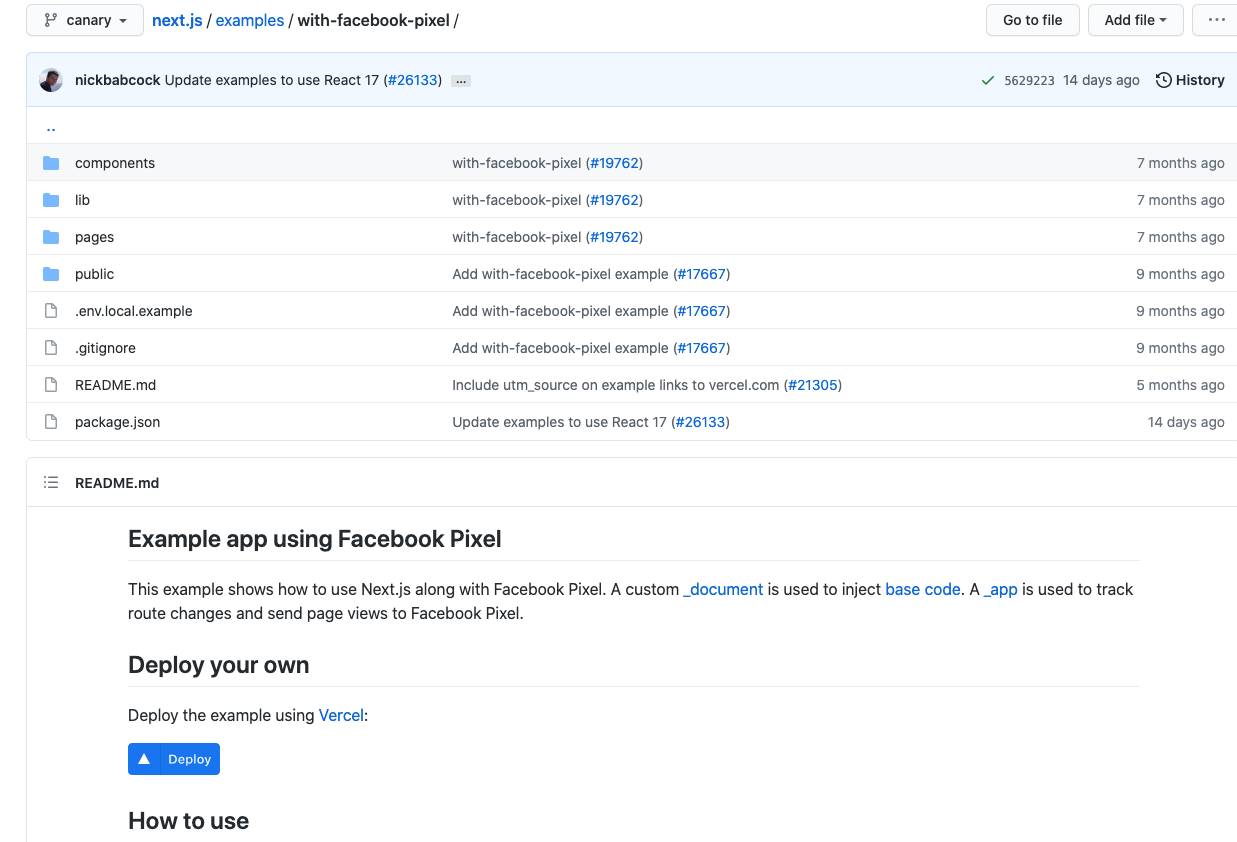
Task: Open PR #21305 in README.md row
Action: click(813, 385)
